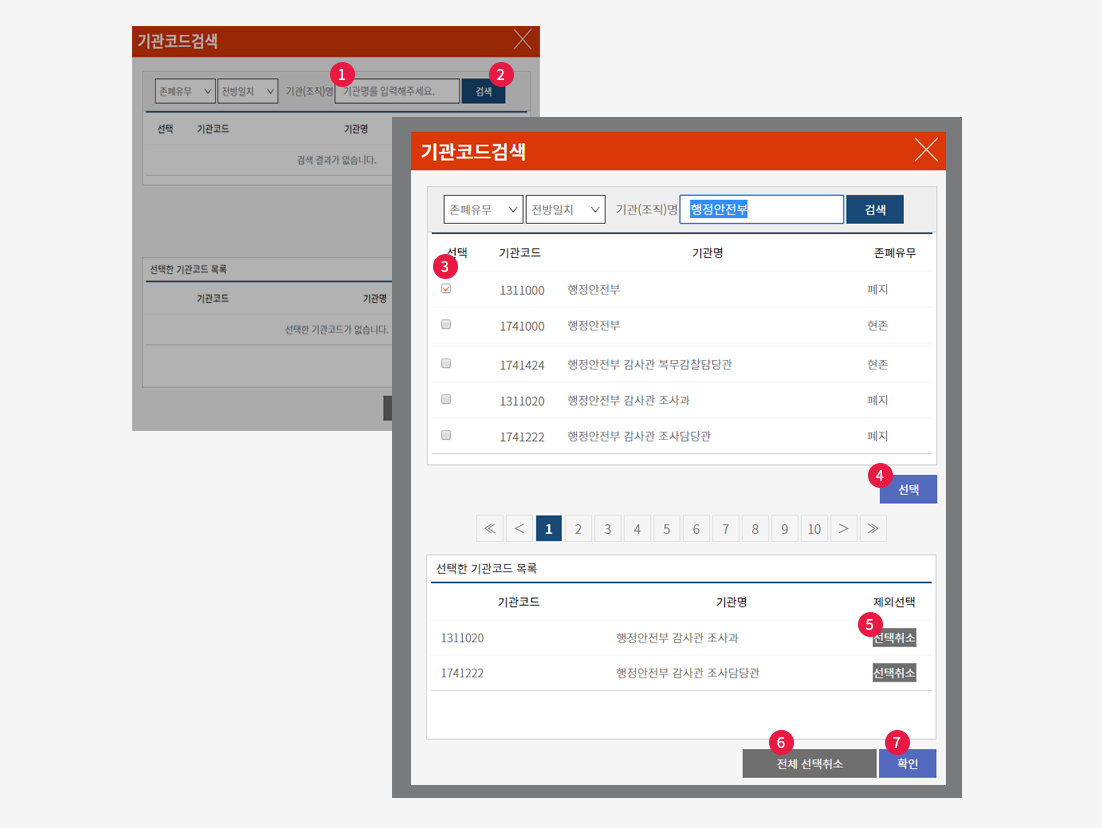This screenshot has height=828, width=1102.
Task: Open background dialog's 존폐유무 dropdown
Action: 185,91
